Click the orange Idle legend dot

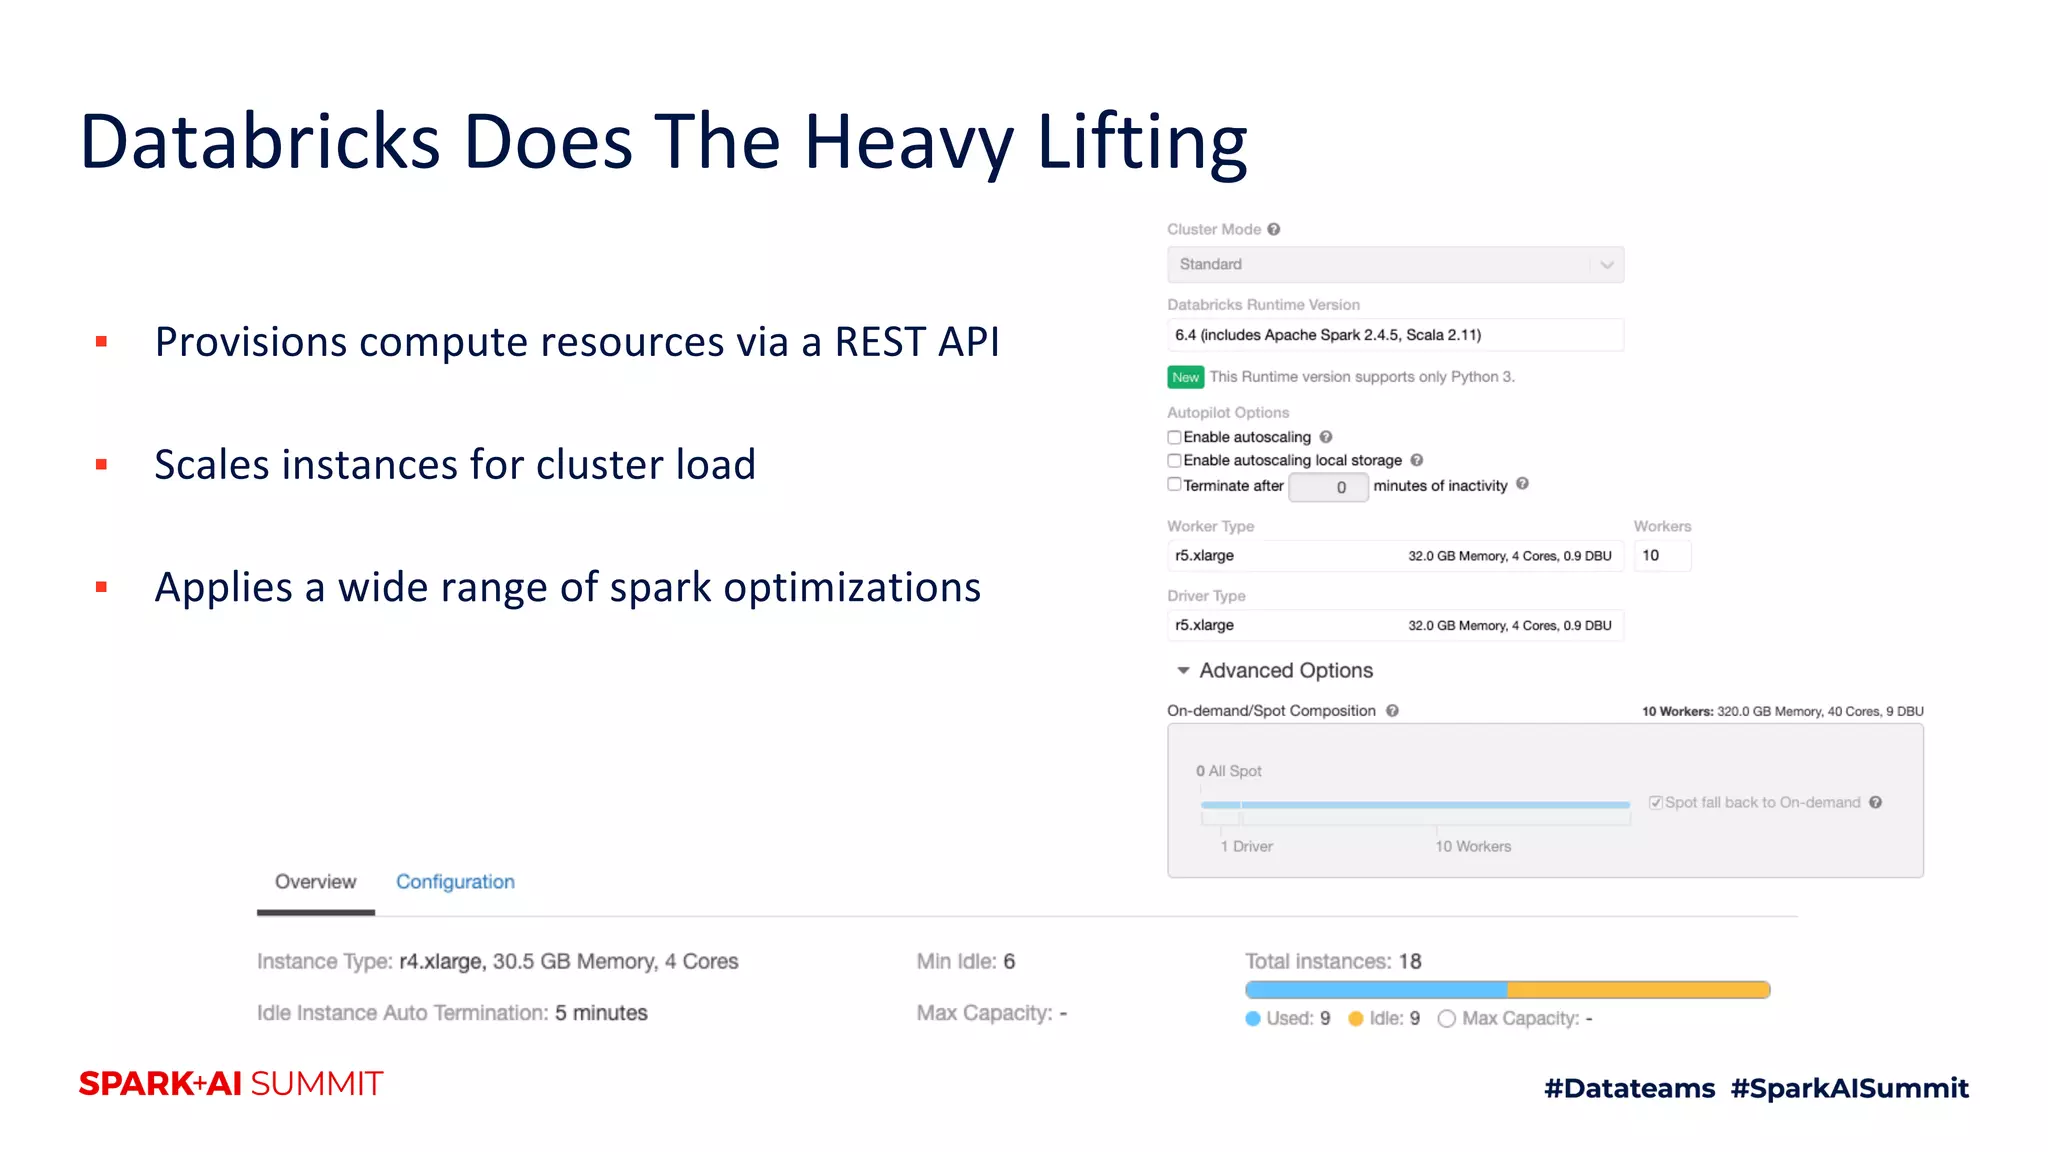click(x=1356, y=1019)
